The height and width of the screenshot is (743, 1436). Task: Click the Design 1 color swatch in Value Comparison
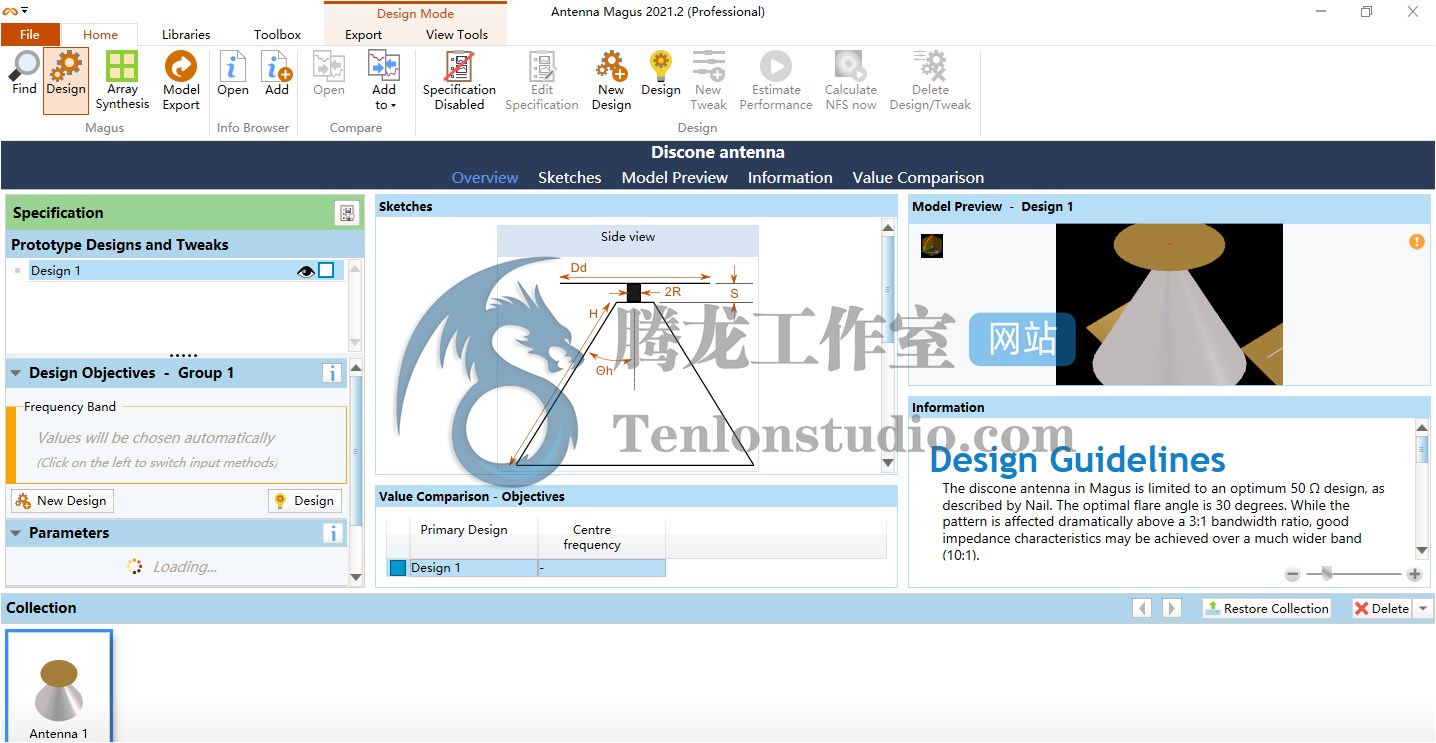pos(398,568)
